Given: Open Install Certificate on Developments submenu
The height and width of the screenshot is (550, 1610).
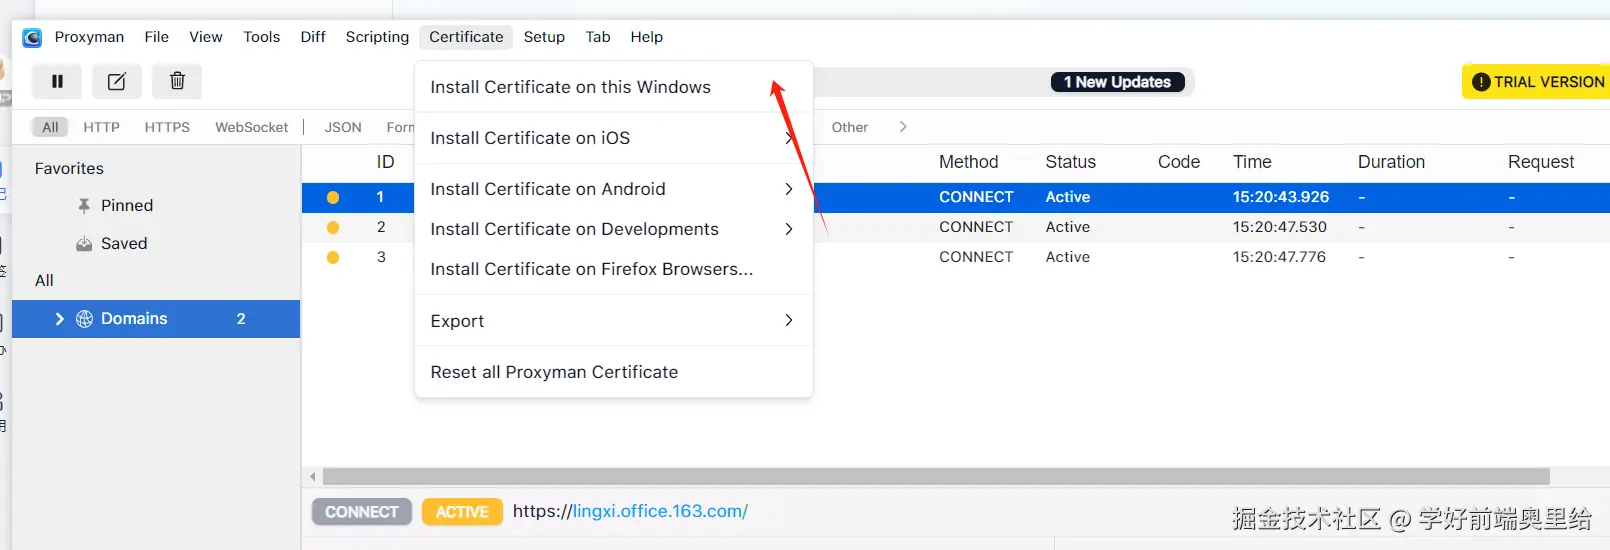Looking at the screenshot, I should point(613,229).
